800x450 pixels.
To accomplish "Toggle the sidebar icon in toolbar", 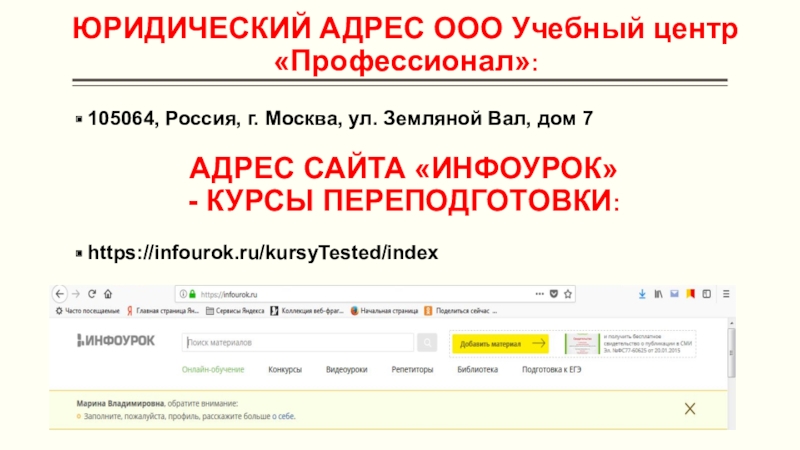I will point(707,294).
